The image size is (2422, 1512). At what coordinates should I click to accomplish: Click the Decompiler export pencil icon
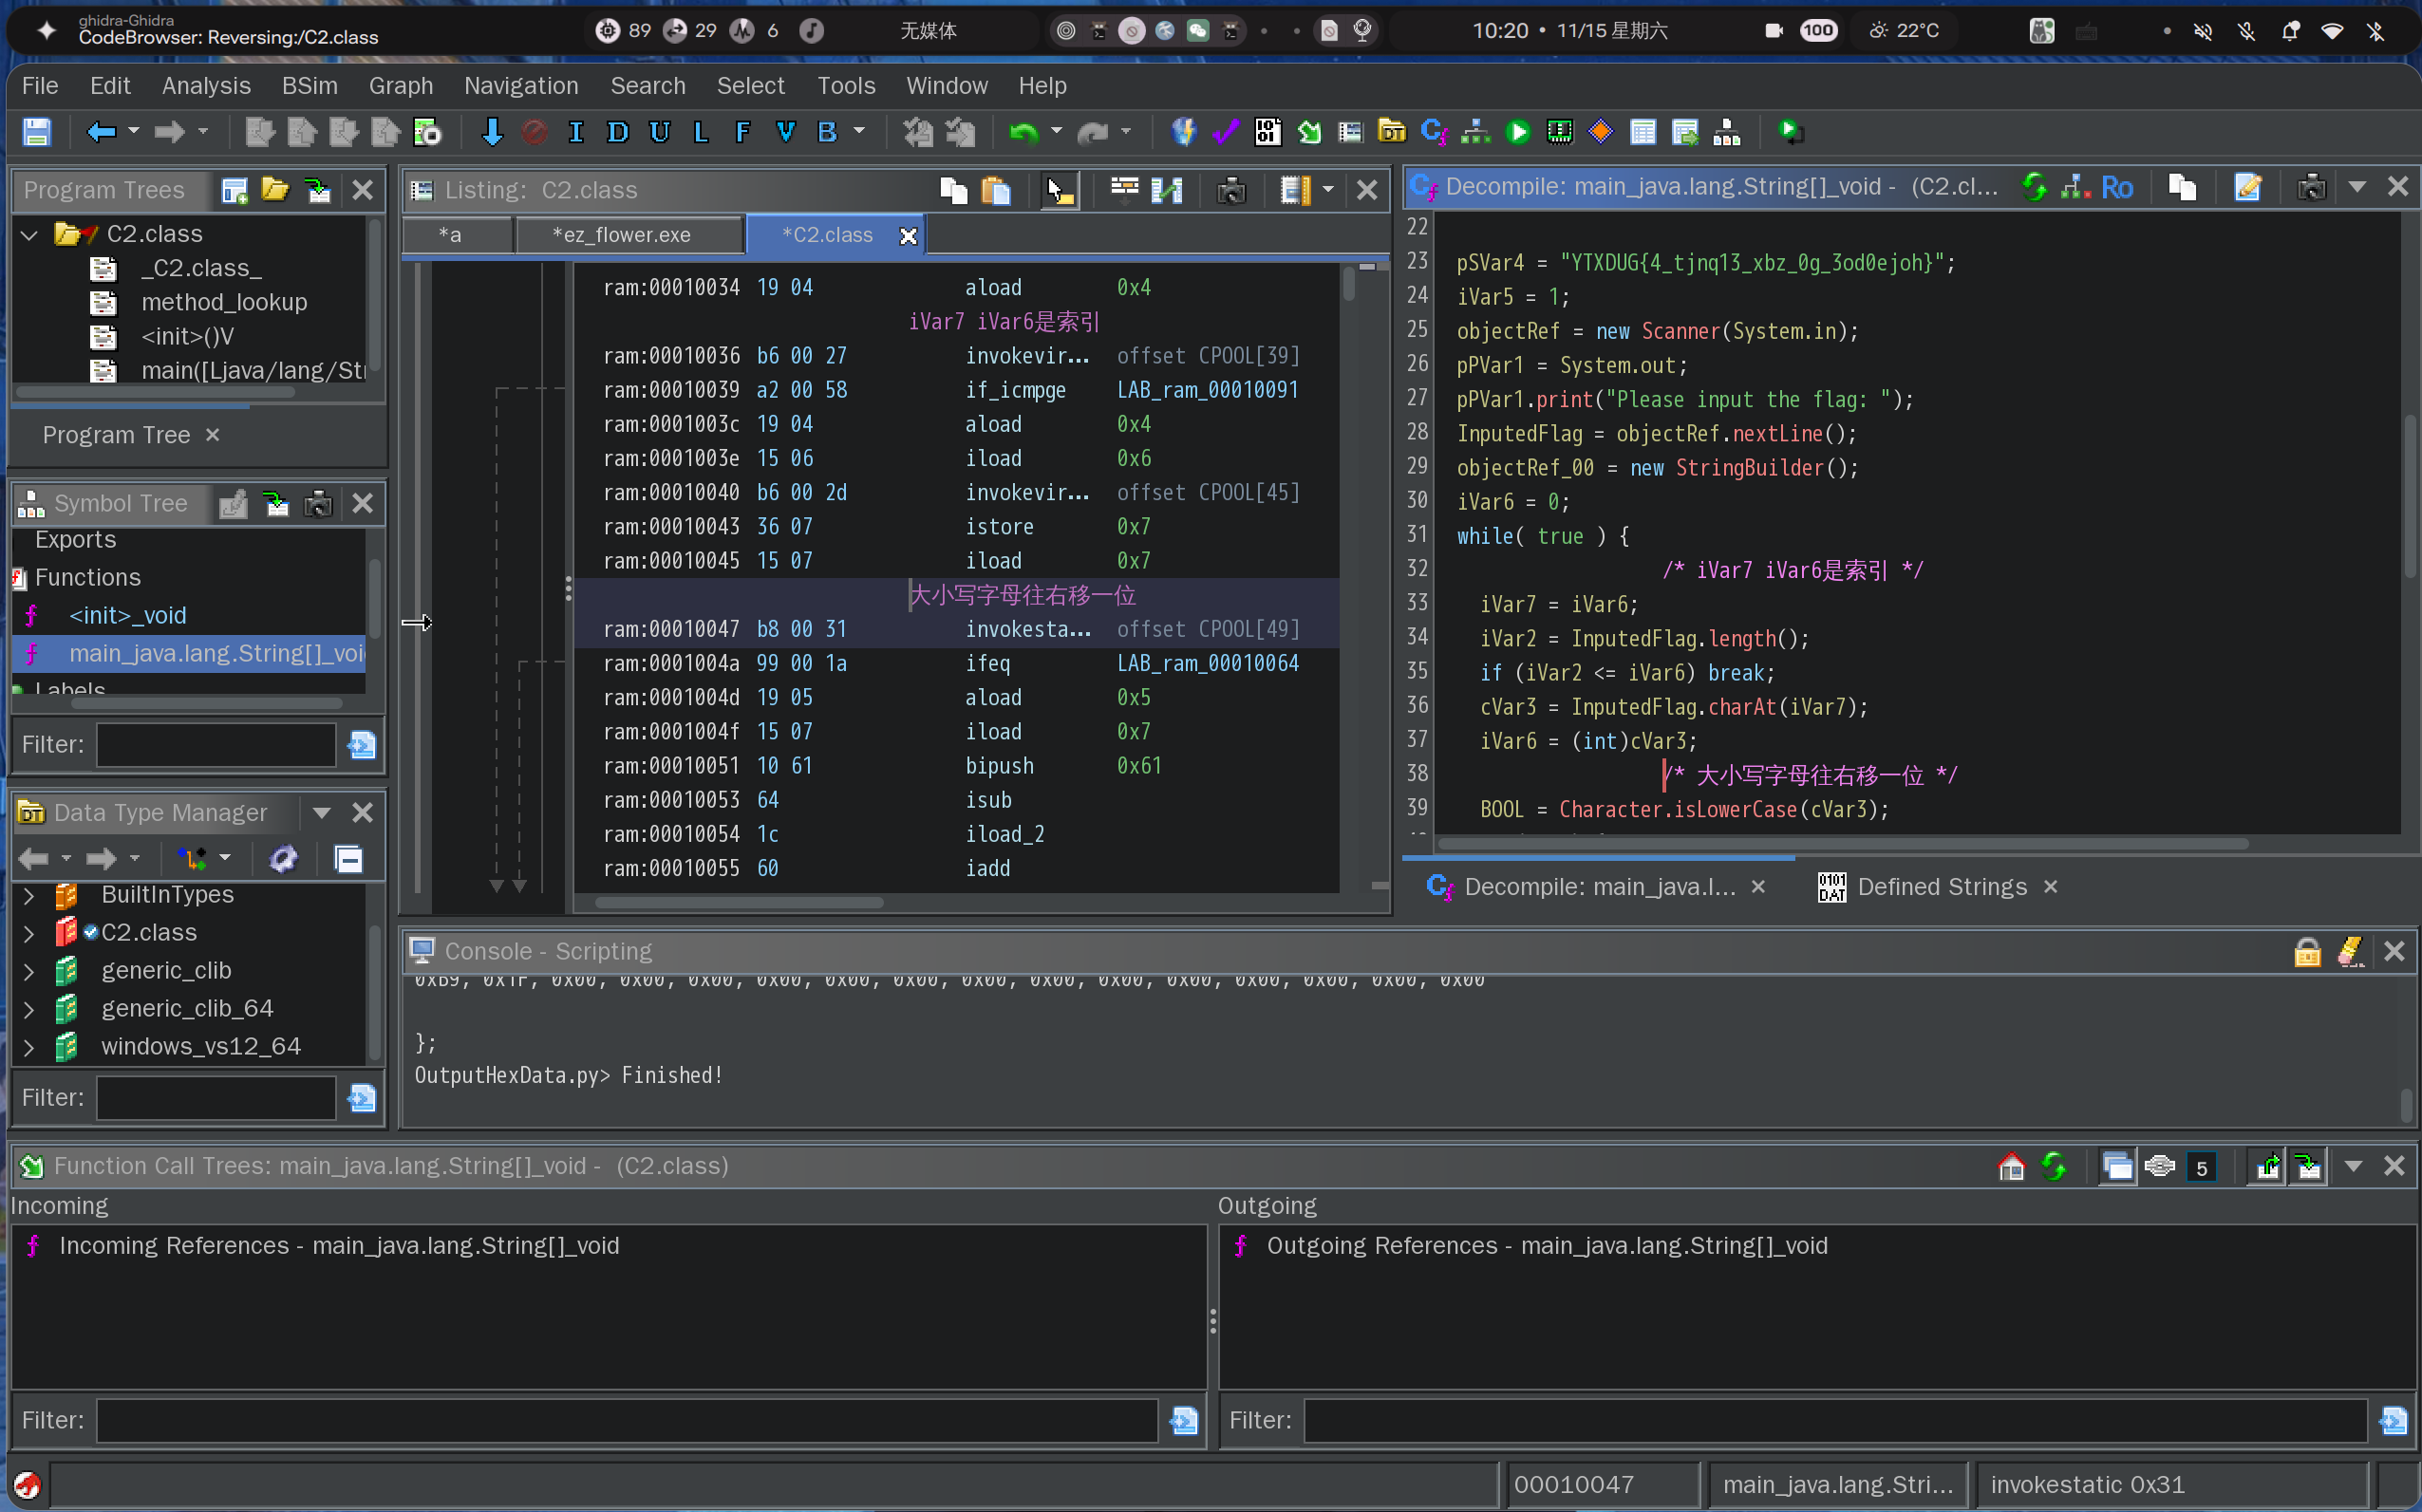point(2247,187)
